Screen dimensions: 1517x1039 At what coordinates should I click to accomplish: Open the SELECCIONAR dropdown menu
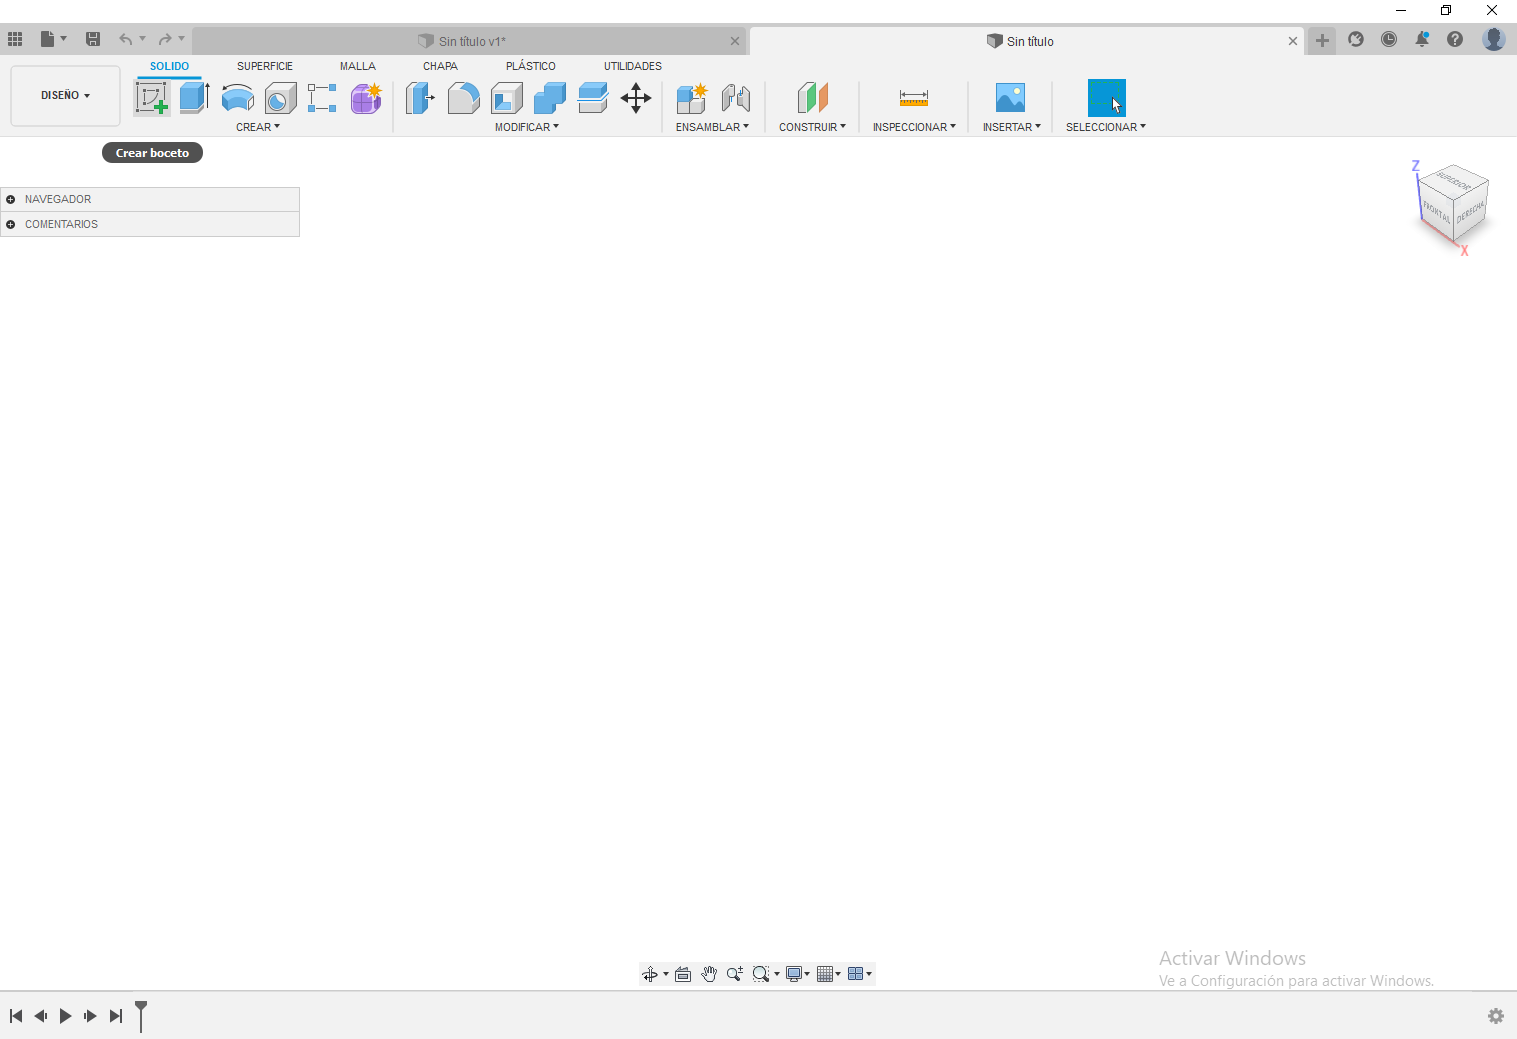coord(1106,127)
